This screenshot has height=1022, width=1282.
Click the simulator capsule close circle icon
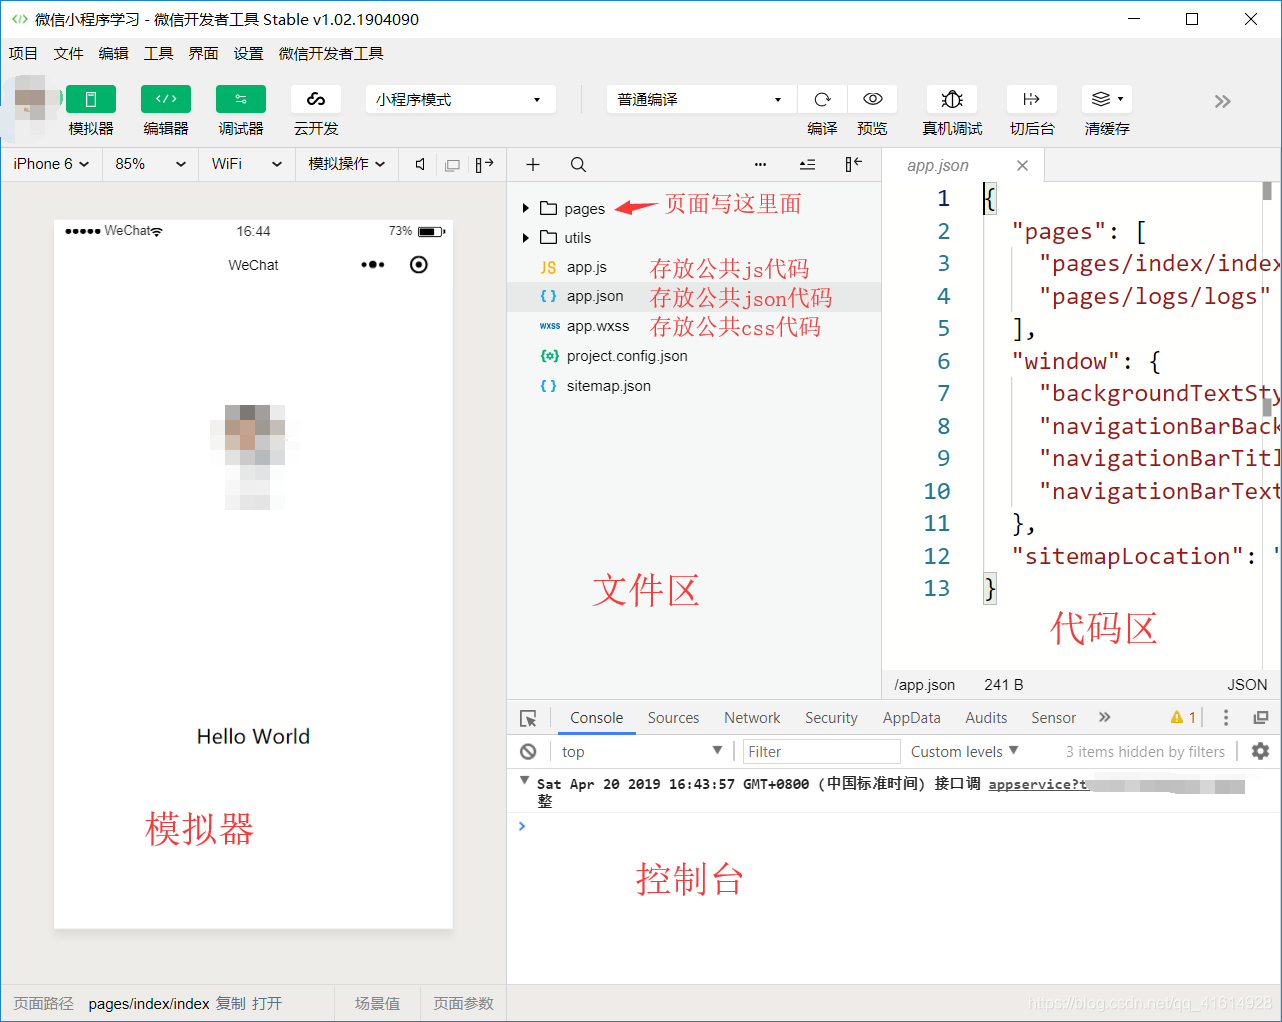(419, 265)
